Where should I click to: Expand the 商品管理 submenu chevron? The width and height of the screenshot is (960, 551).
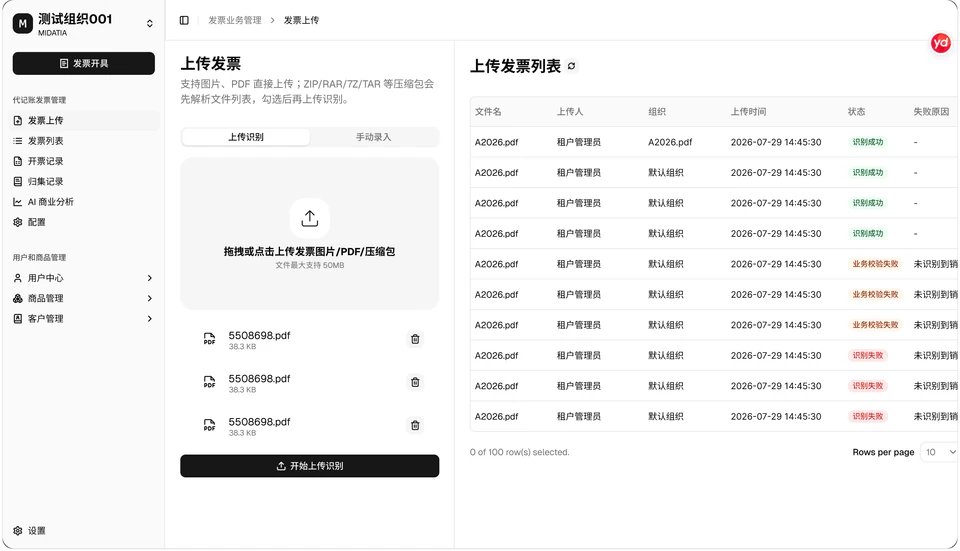[149, 298]
